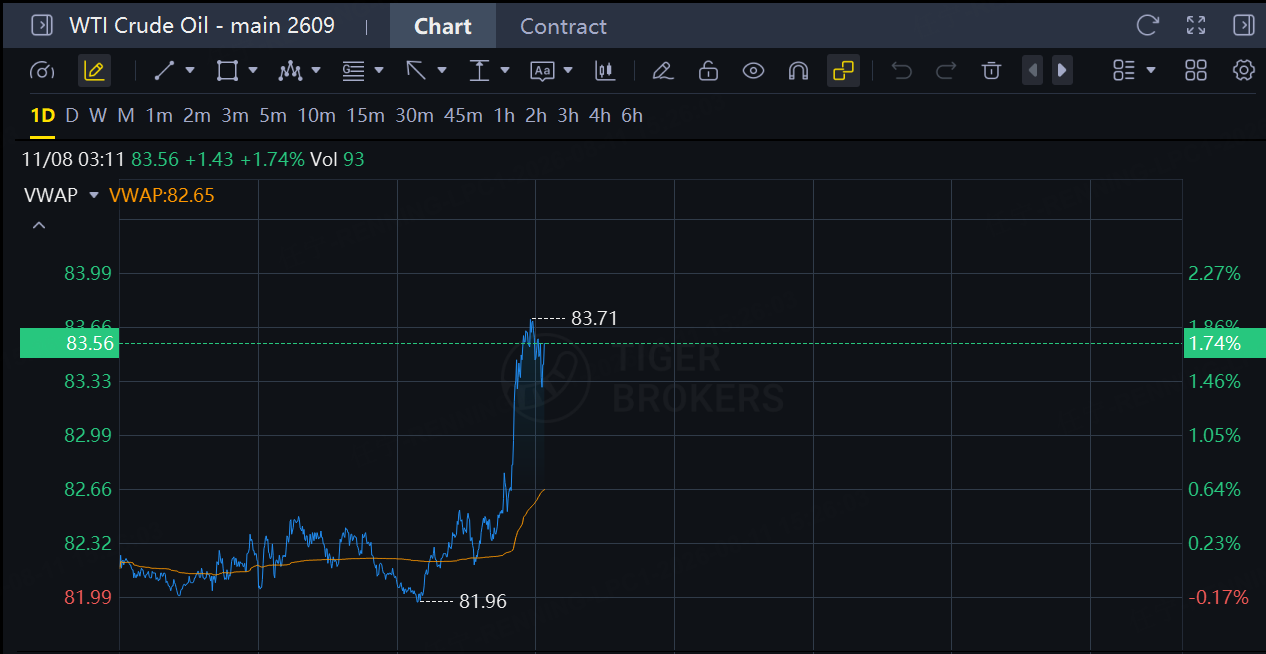This screenshot has width=1266, height=654.
Task: Select the 5m timeframe
Action: pos(273,115)
